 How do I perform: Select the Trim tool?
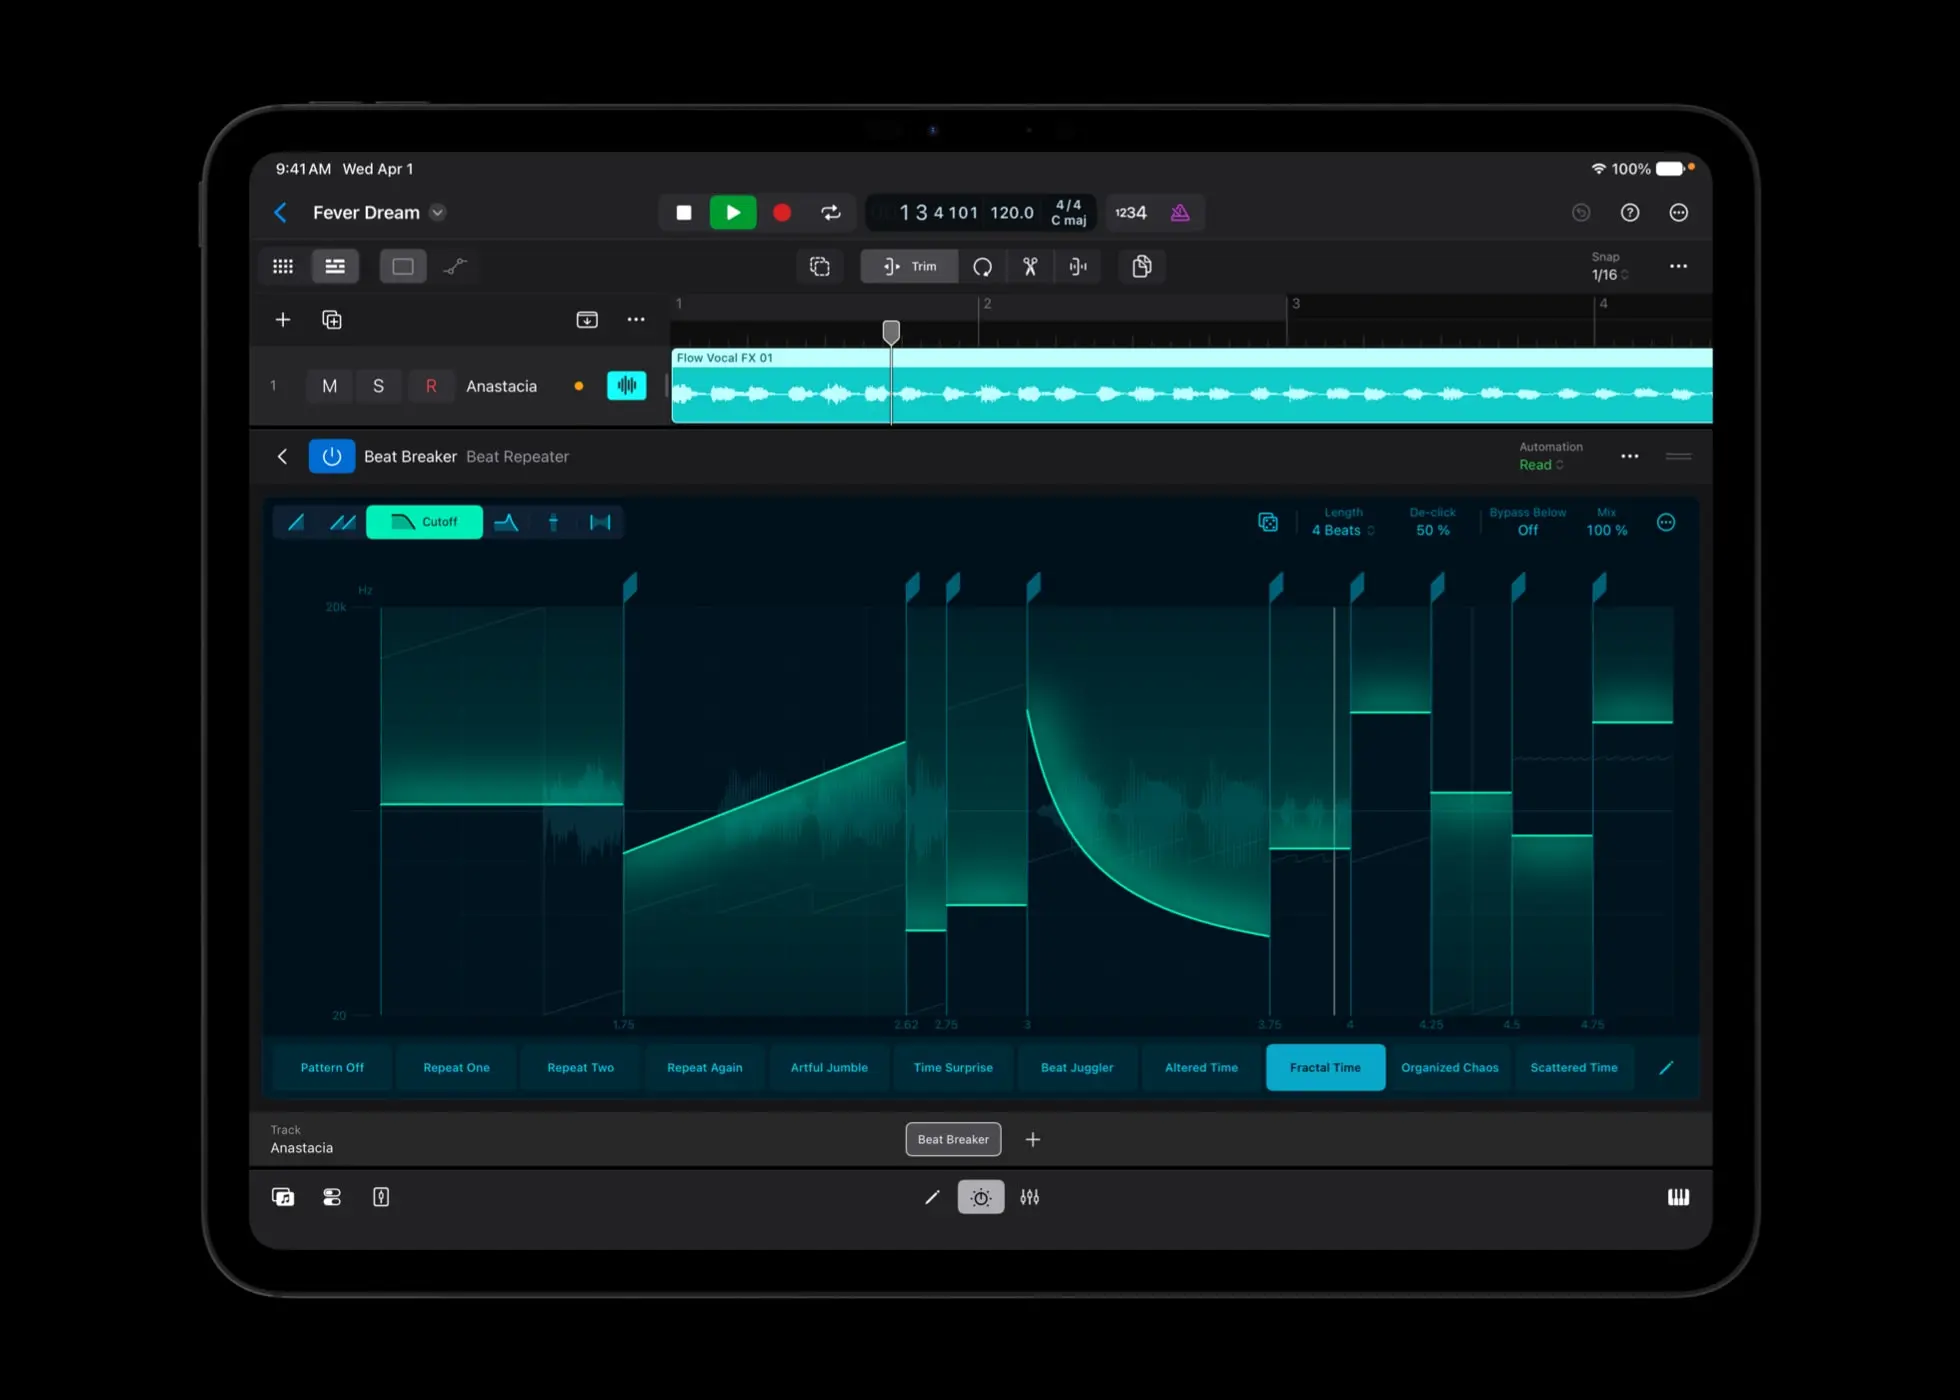tap(909, 266)
